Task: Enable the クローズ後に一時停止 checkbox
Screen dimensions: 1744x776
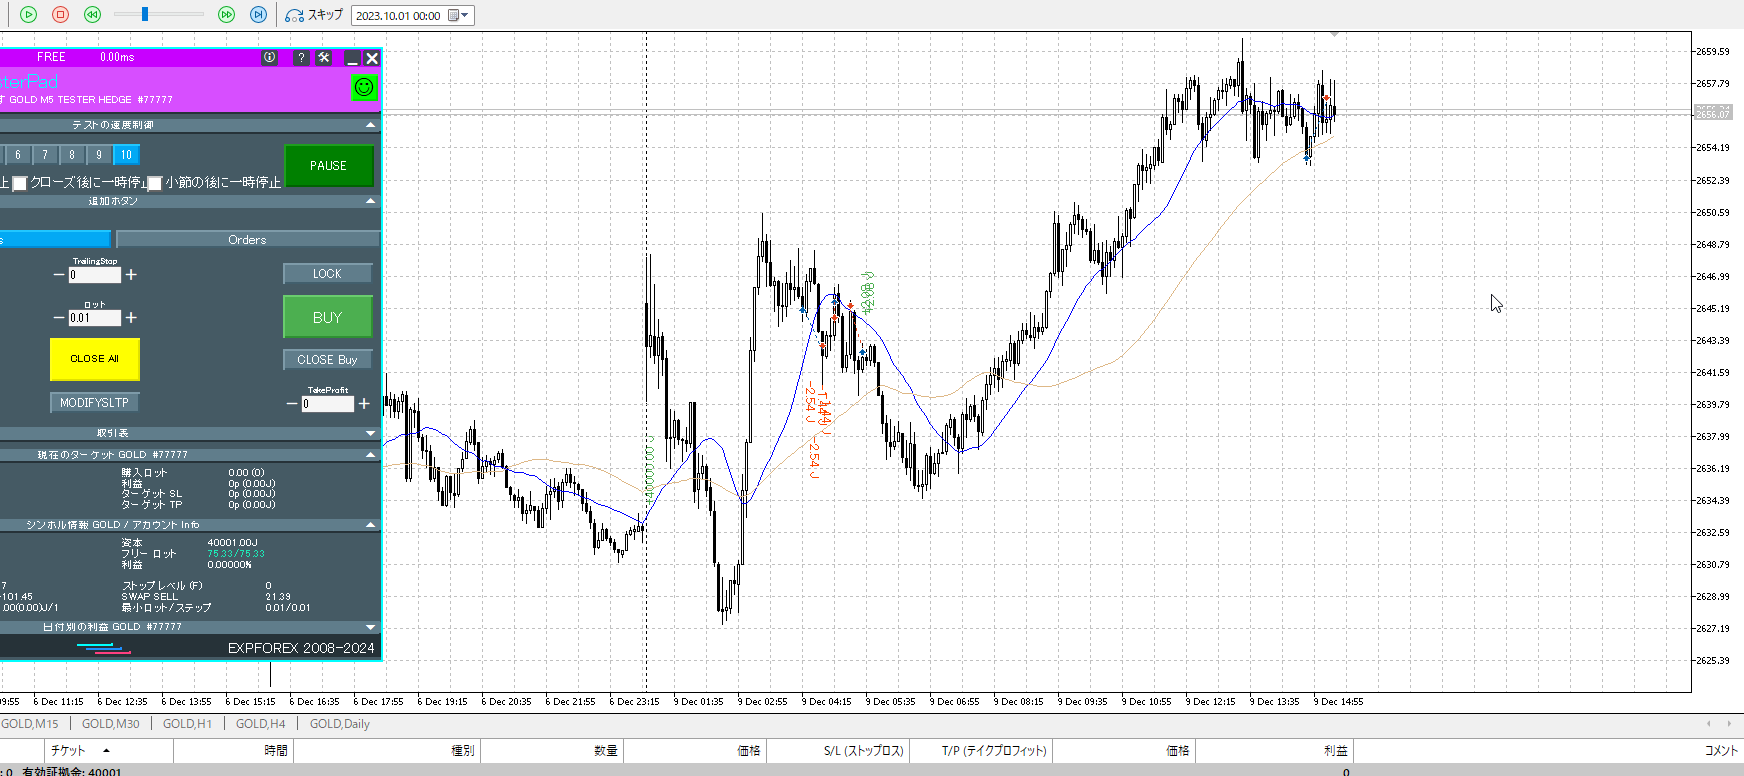Action: tap(19, 183)
